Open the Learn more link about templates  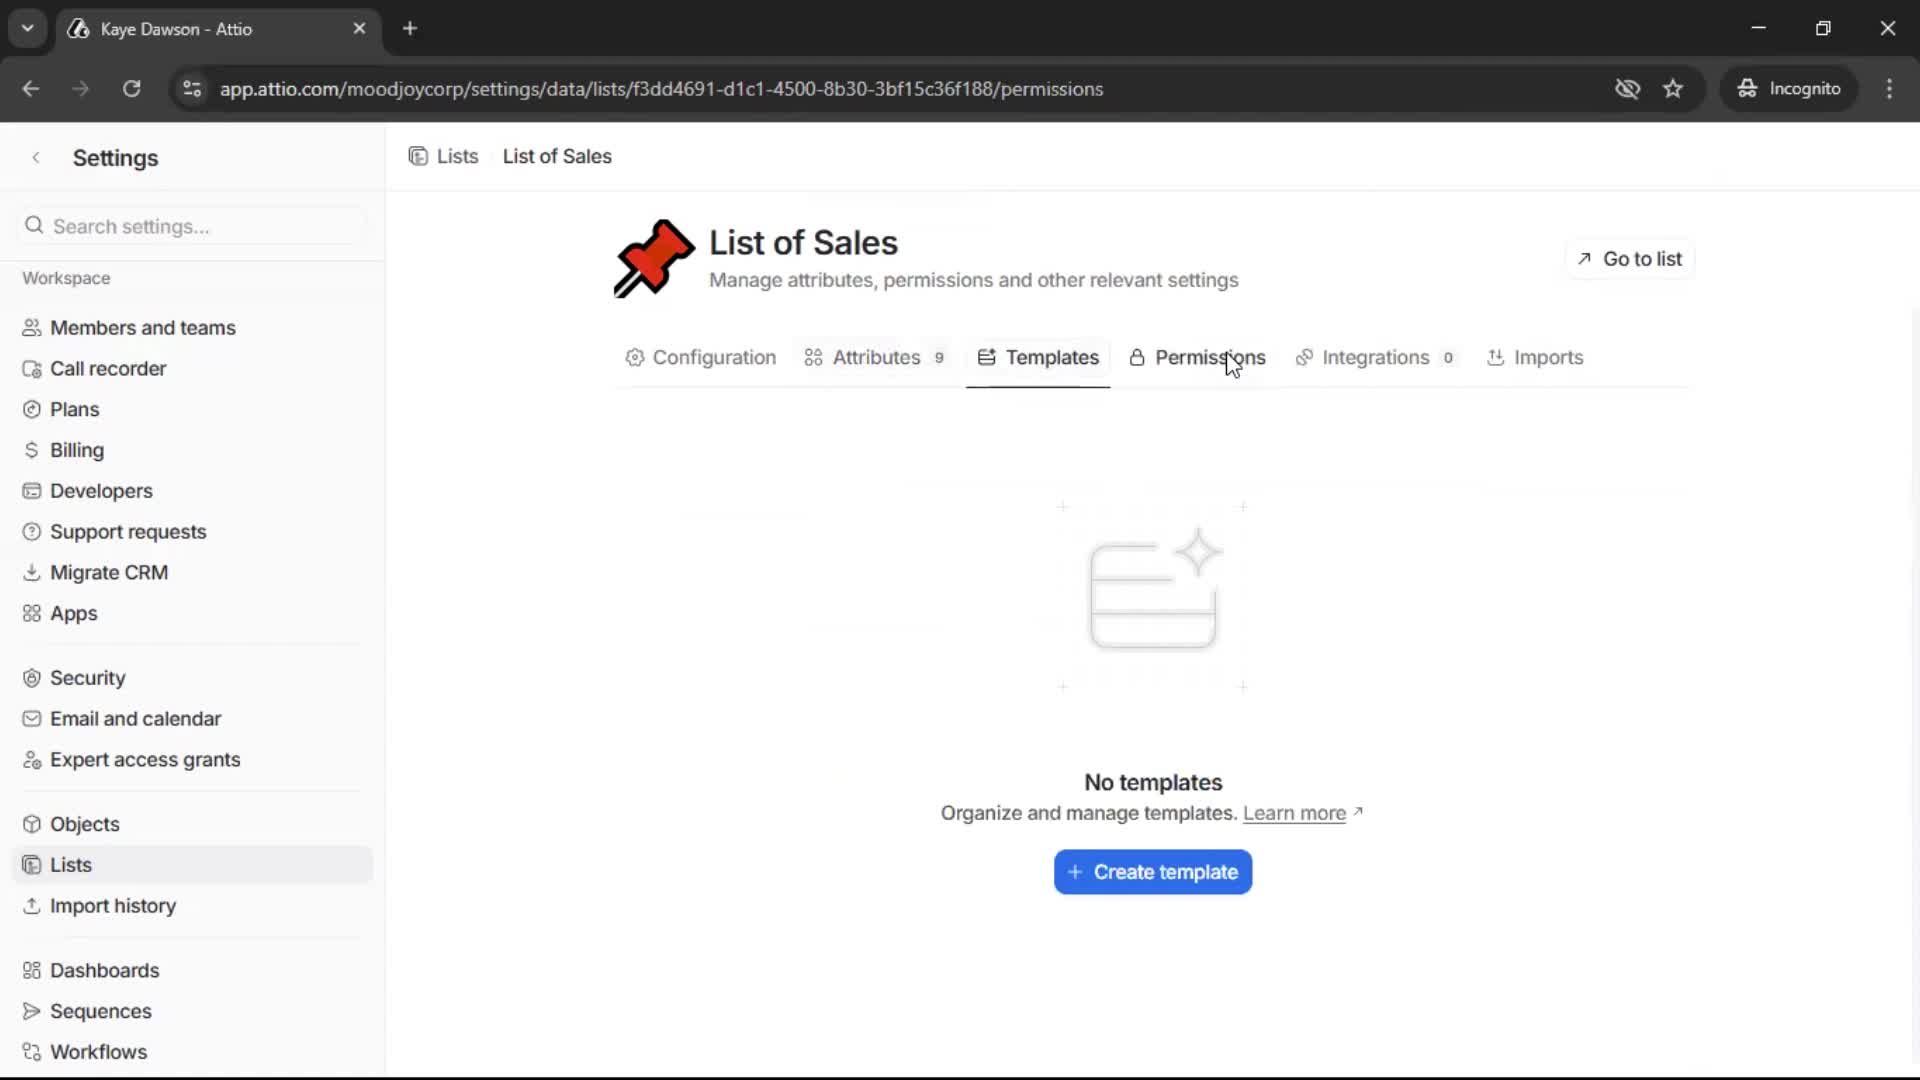point(1295,813)
